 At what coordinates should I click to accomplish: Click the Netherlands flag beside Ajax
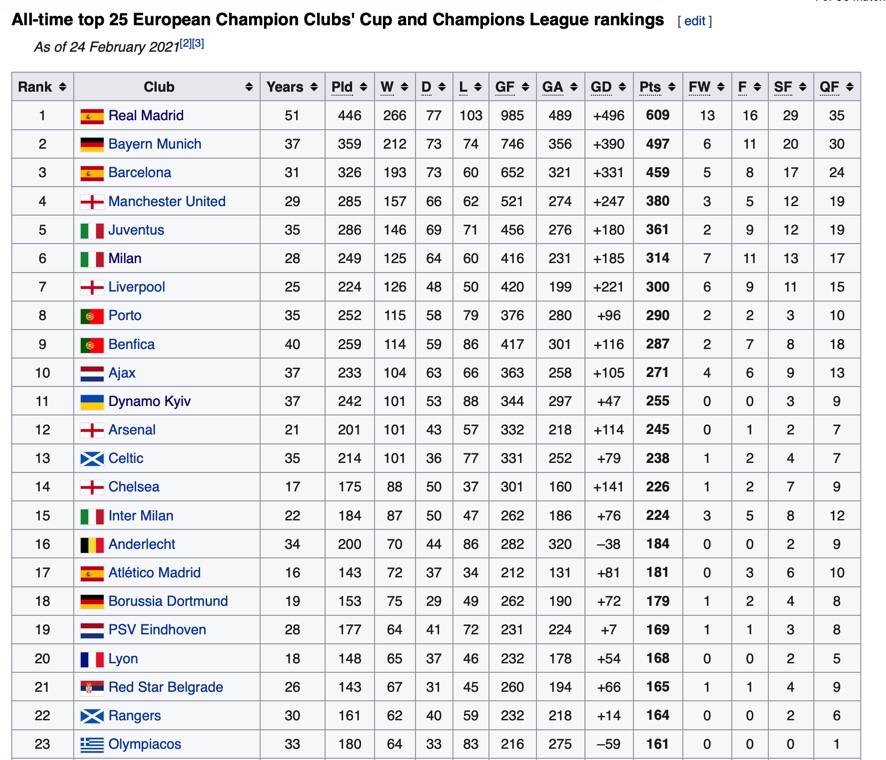tap(92, 373)
